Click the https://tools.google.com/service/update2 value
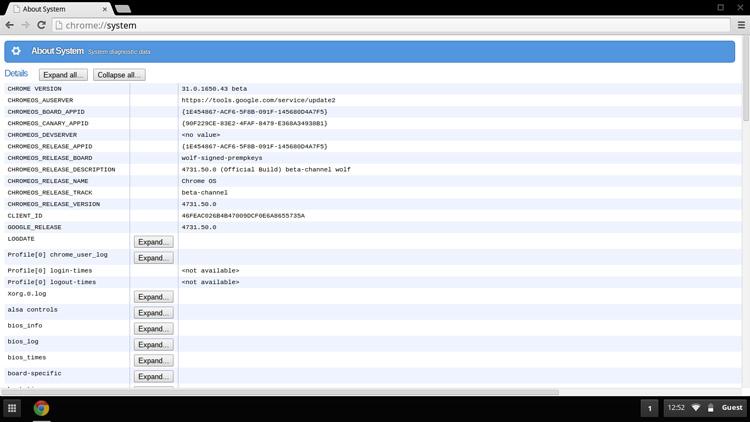The image size is (750, 422). (x=258, y=100)
